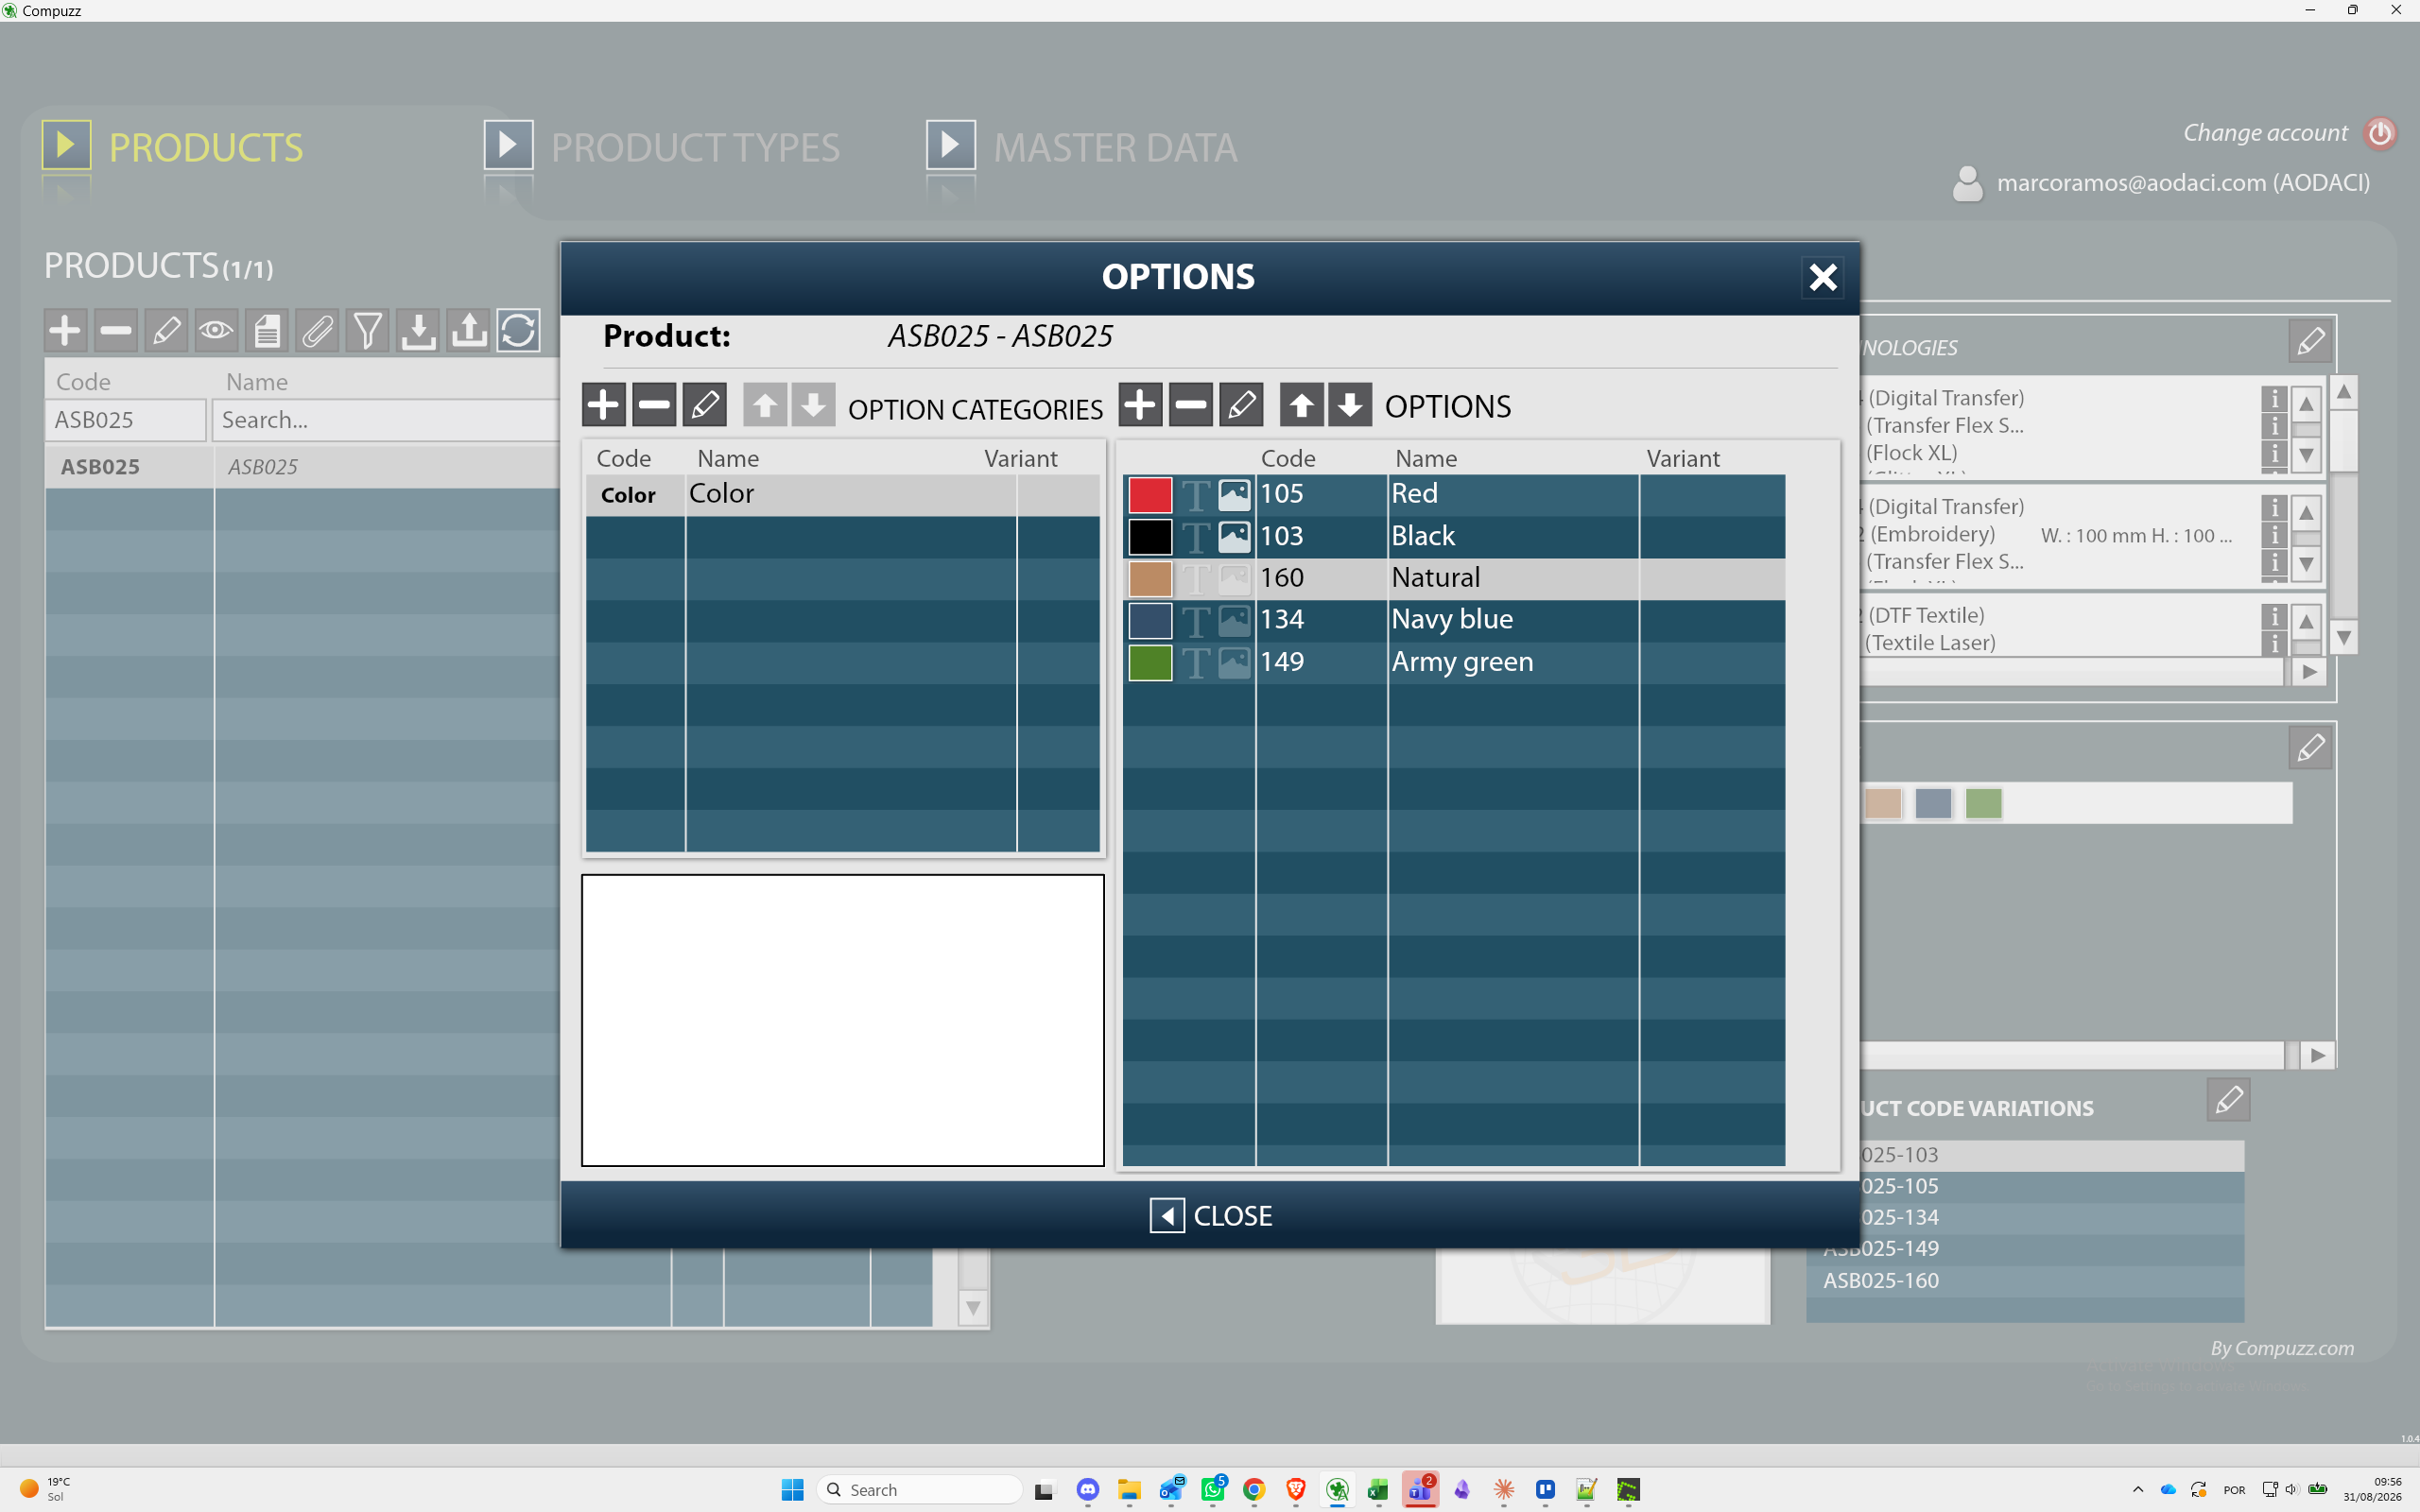Select option name Army green
Viewport: 2420px width, 1512px height.
click(x=1462, y=662)
